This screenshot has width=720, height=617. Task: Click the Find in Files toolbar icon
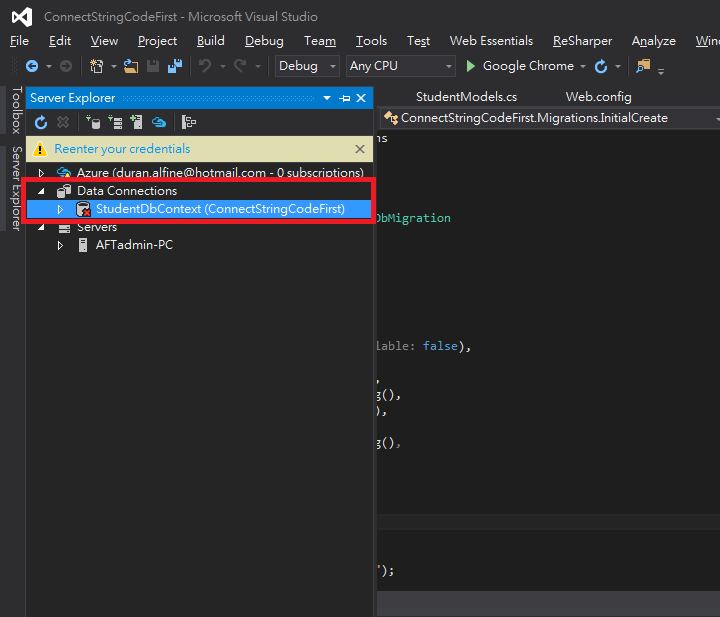tap(643, 67)
